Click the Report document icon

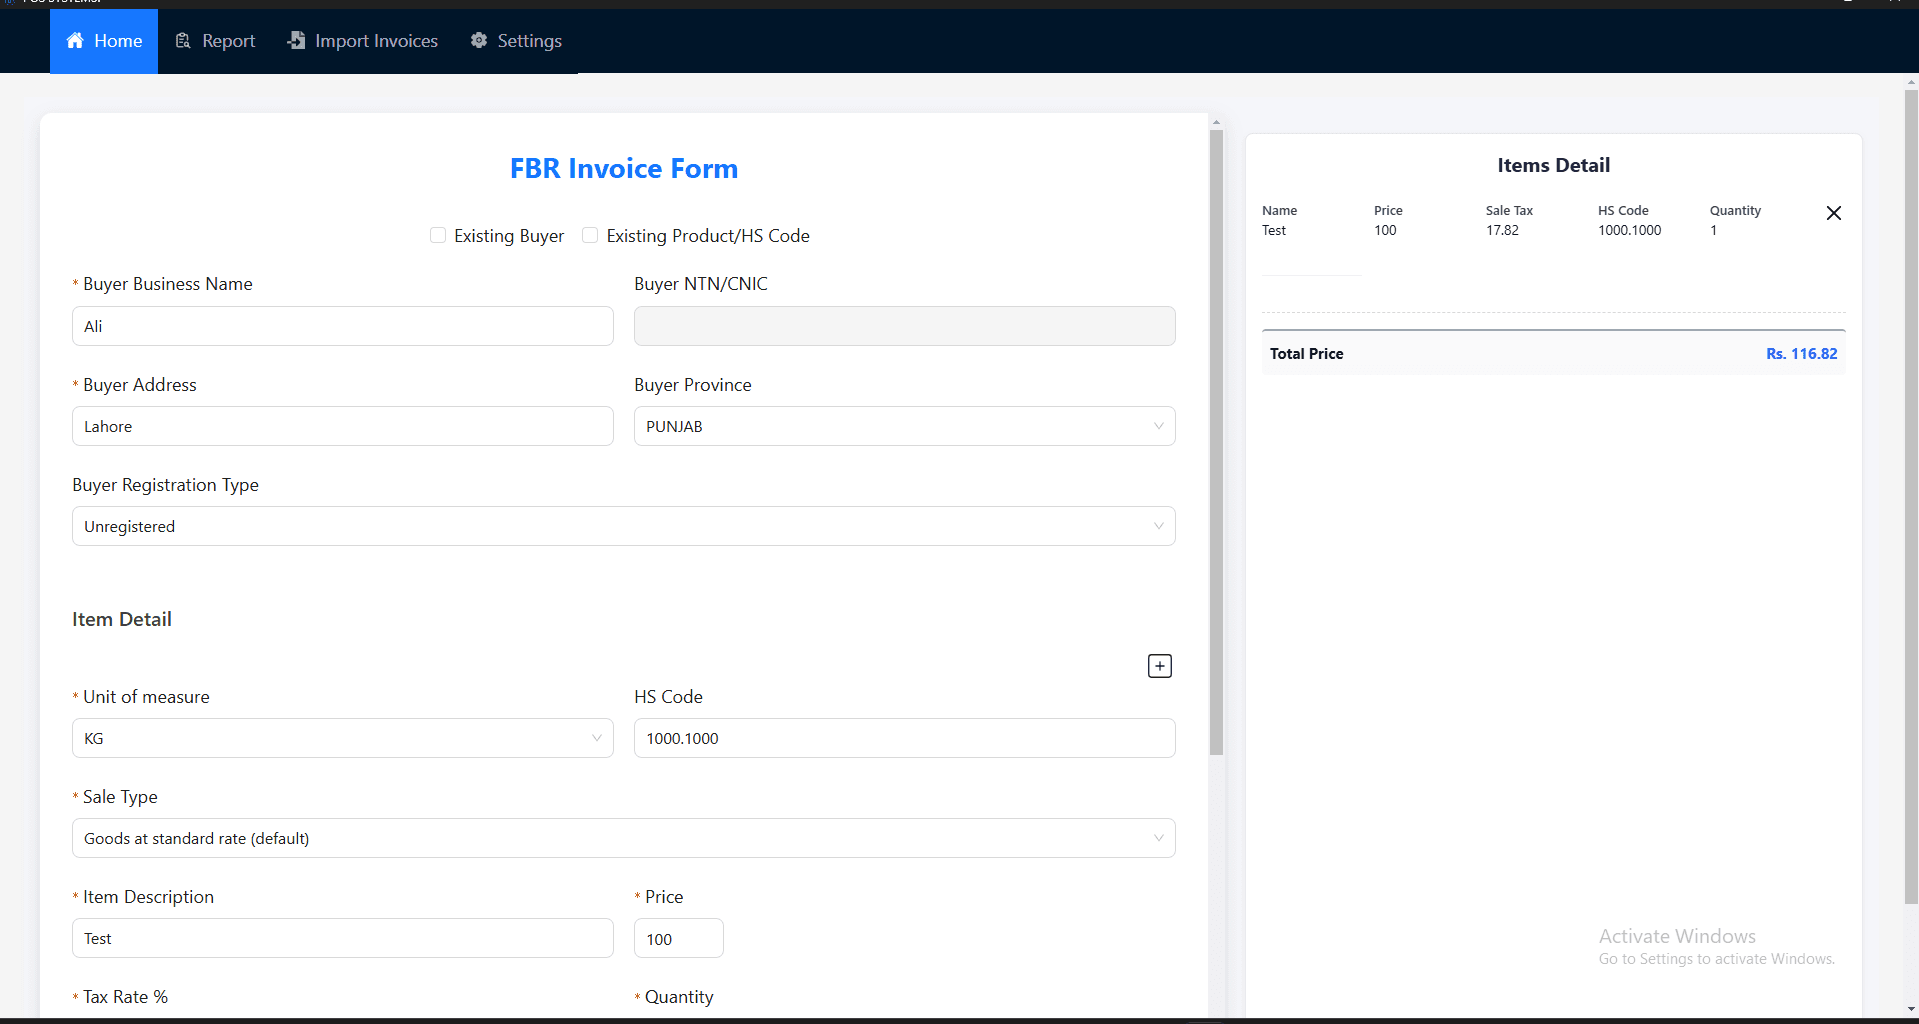pyautogui.click(x=183, y=41)
